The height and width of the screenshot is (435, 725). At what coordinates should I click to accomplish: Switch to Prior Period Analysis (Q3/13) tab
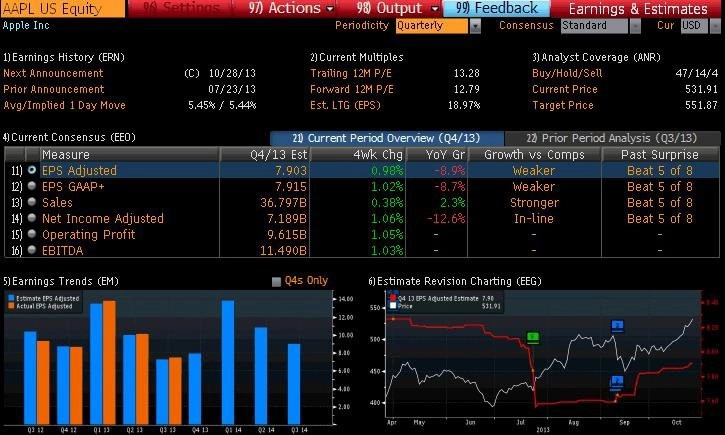(612, 138)
